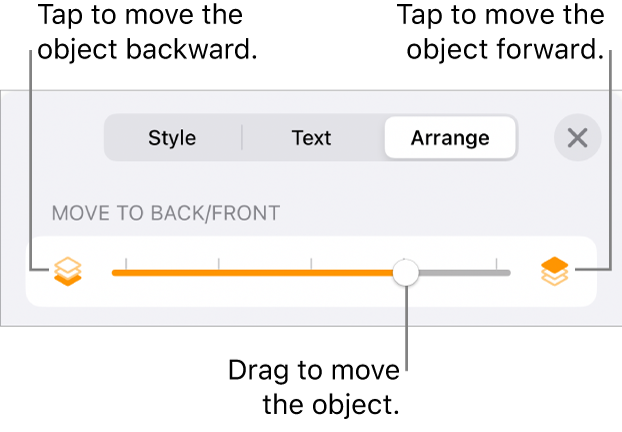Click the "Tap to move the object backward" caption
622x432 pixels.
[x=147, y=32]
